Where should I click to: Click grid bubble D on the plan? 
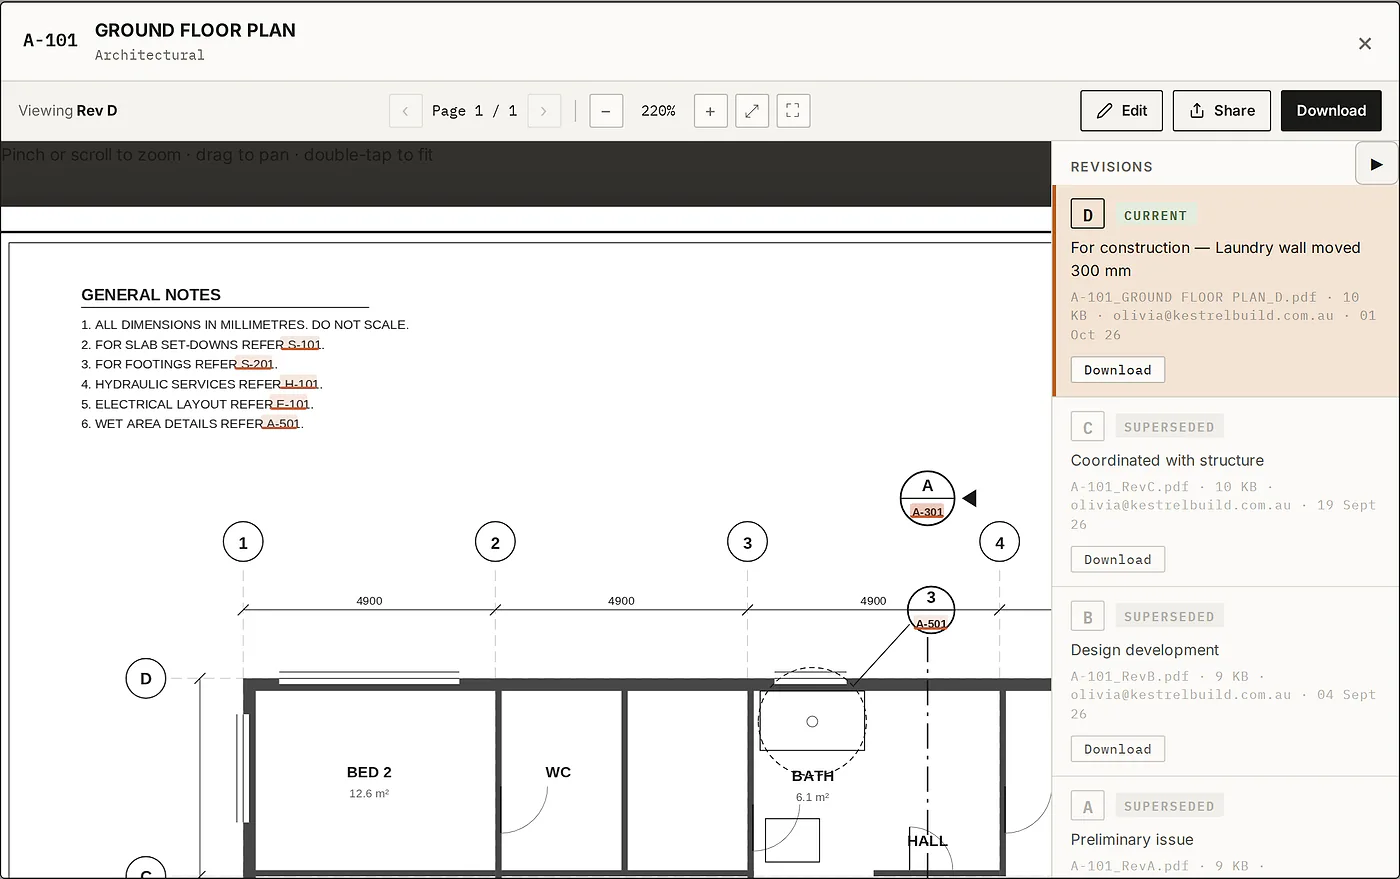pyautogui.click(x=146, y=679)
